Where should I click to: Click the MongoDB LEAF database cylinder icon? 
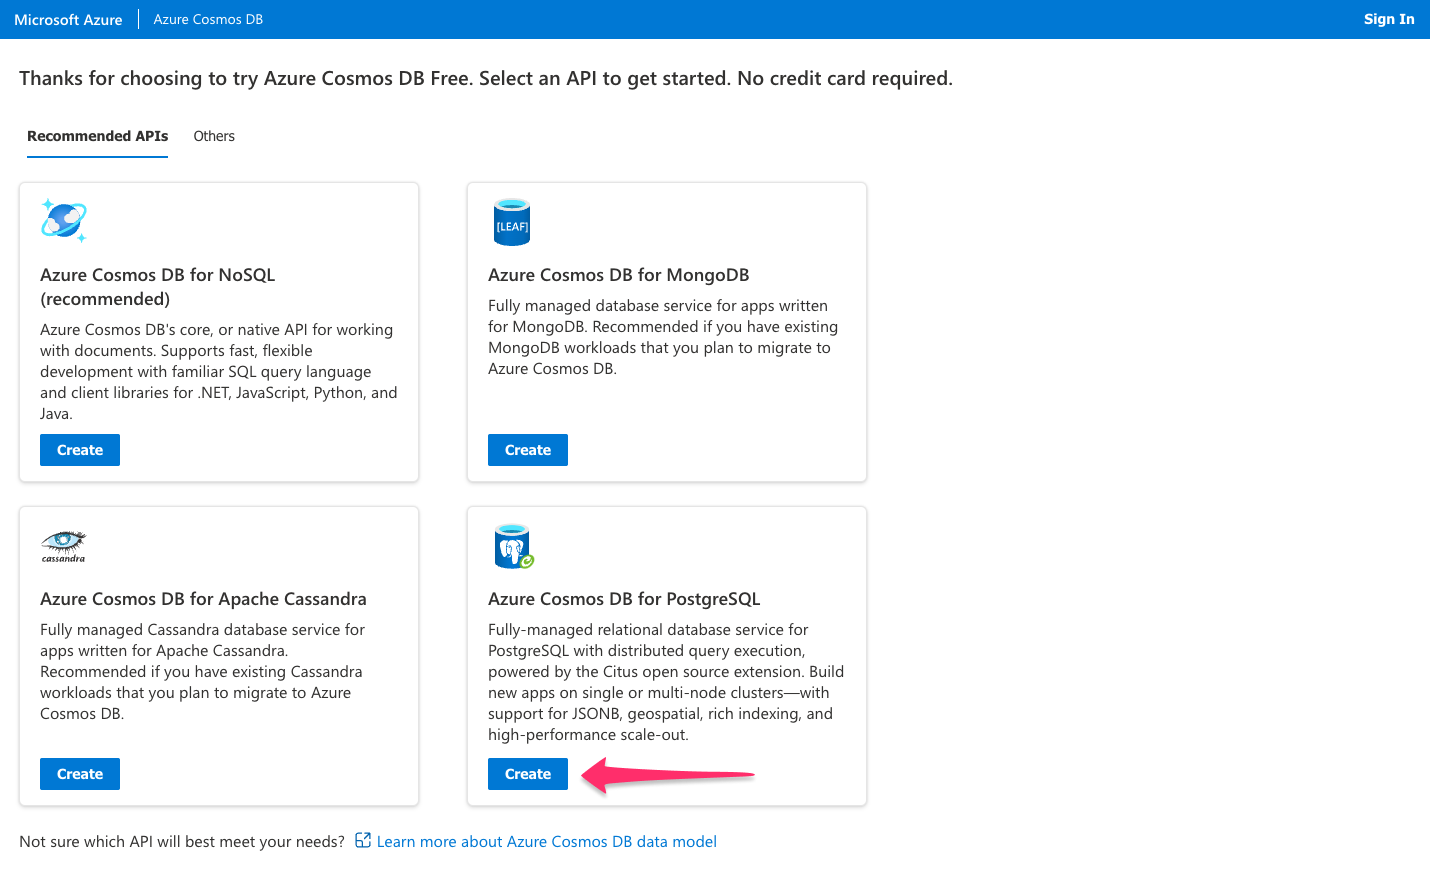coord(511,222)
